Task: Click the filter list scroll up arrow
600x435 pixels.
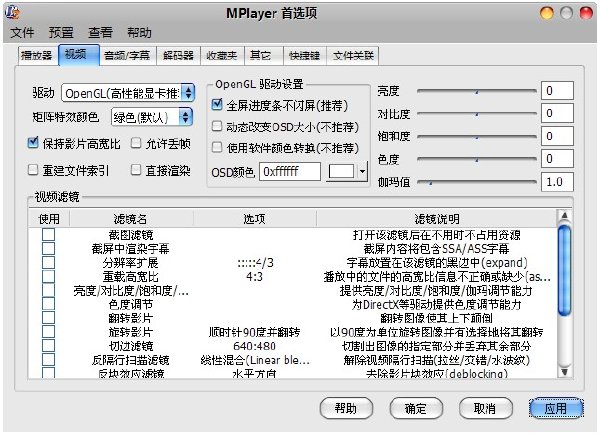Action: click(x=564, y=216)
